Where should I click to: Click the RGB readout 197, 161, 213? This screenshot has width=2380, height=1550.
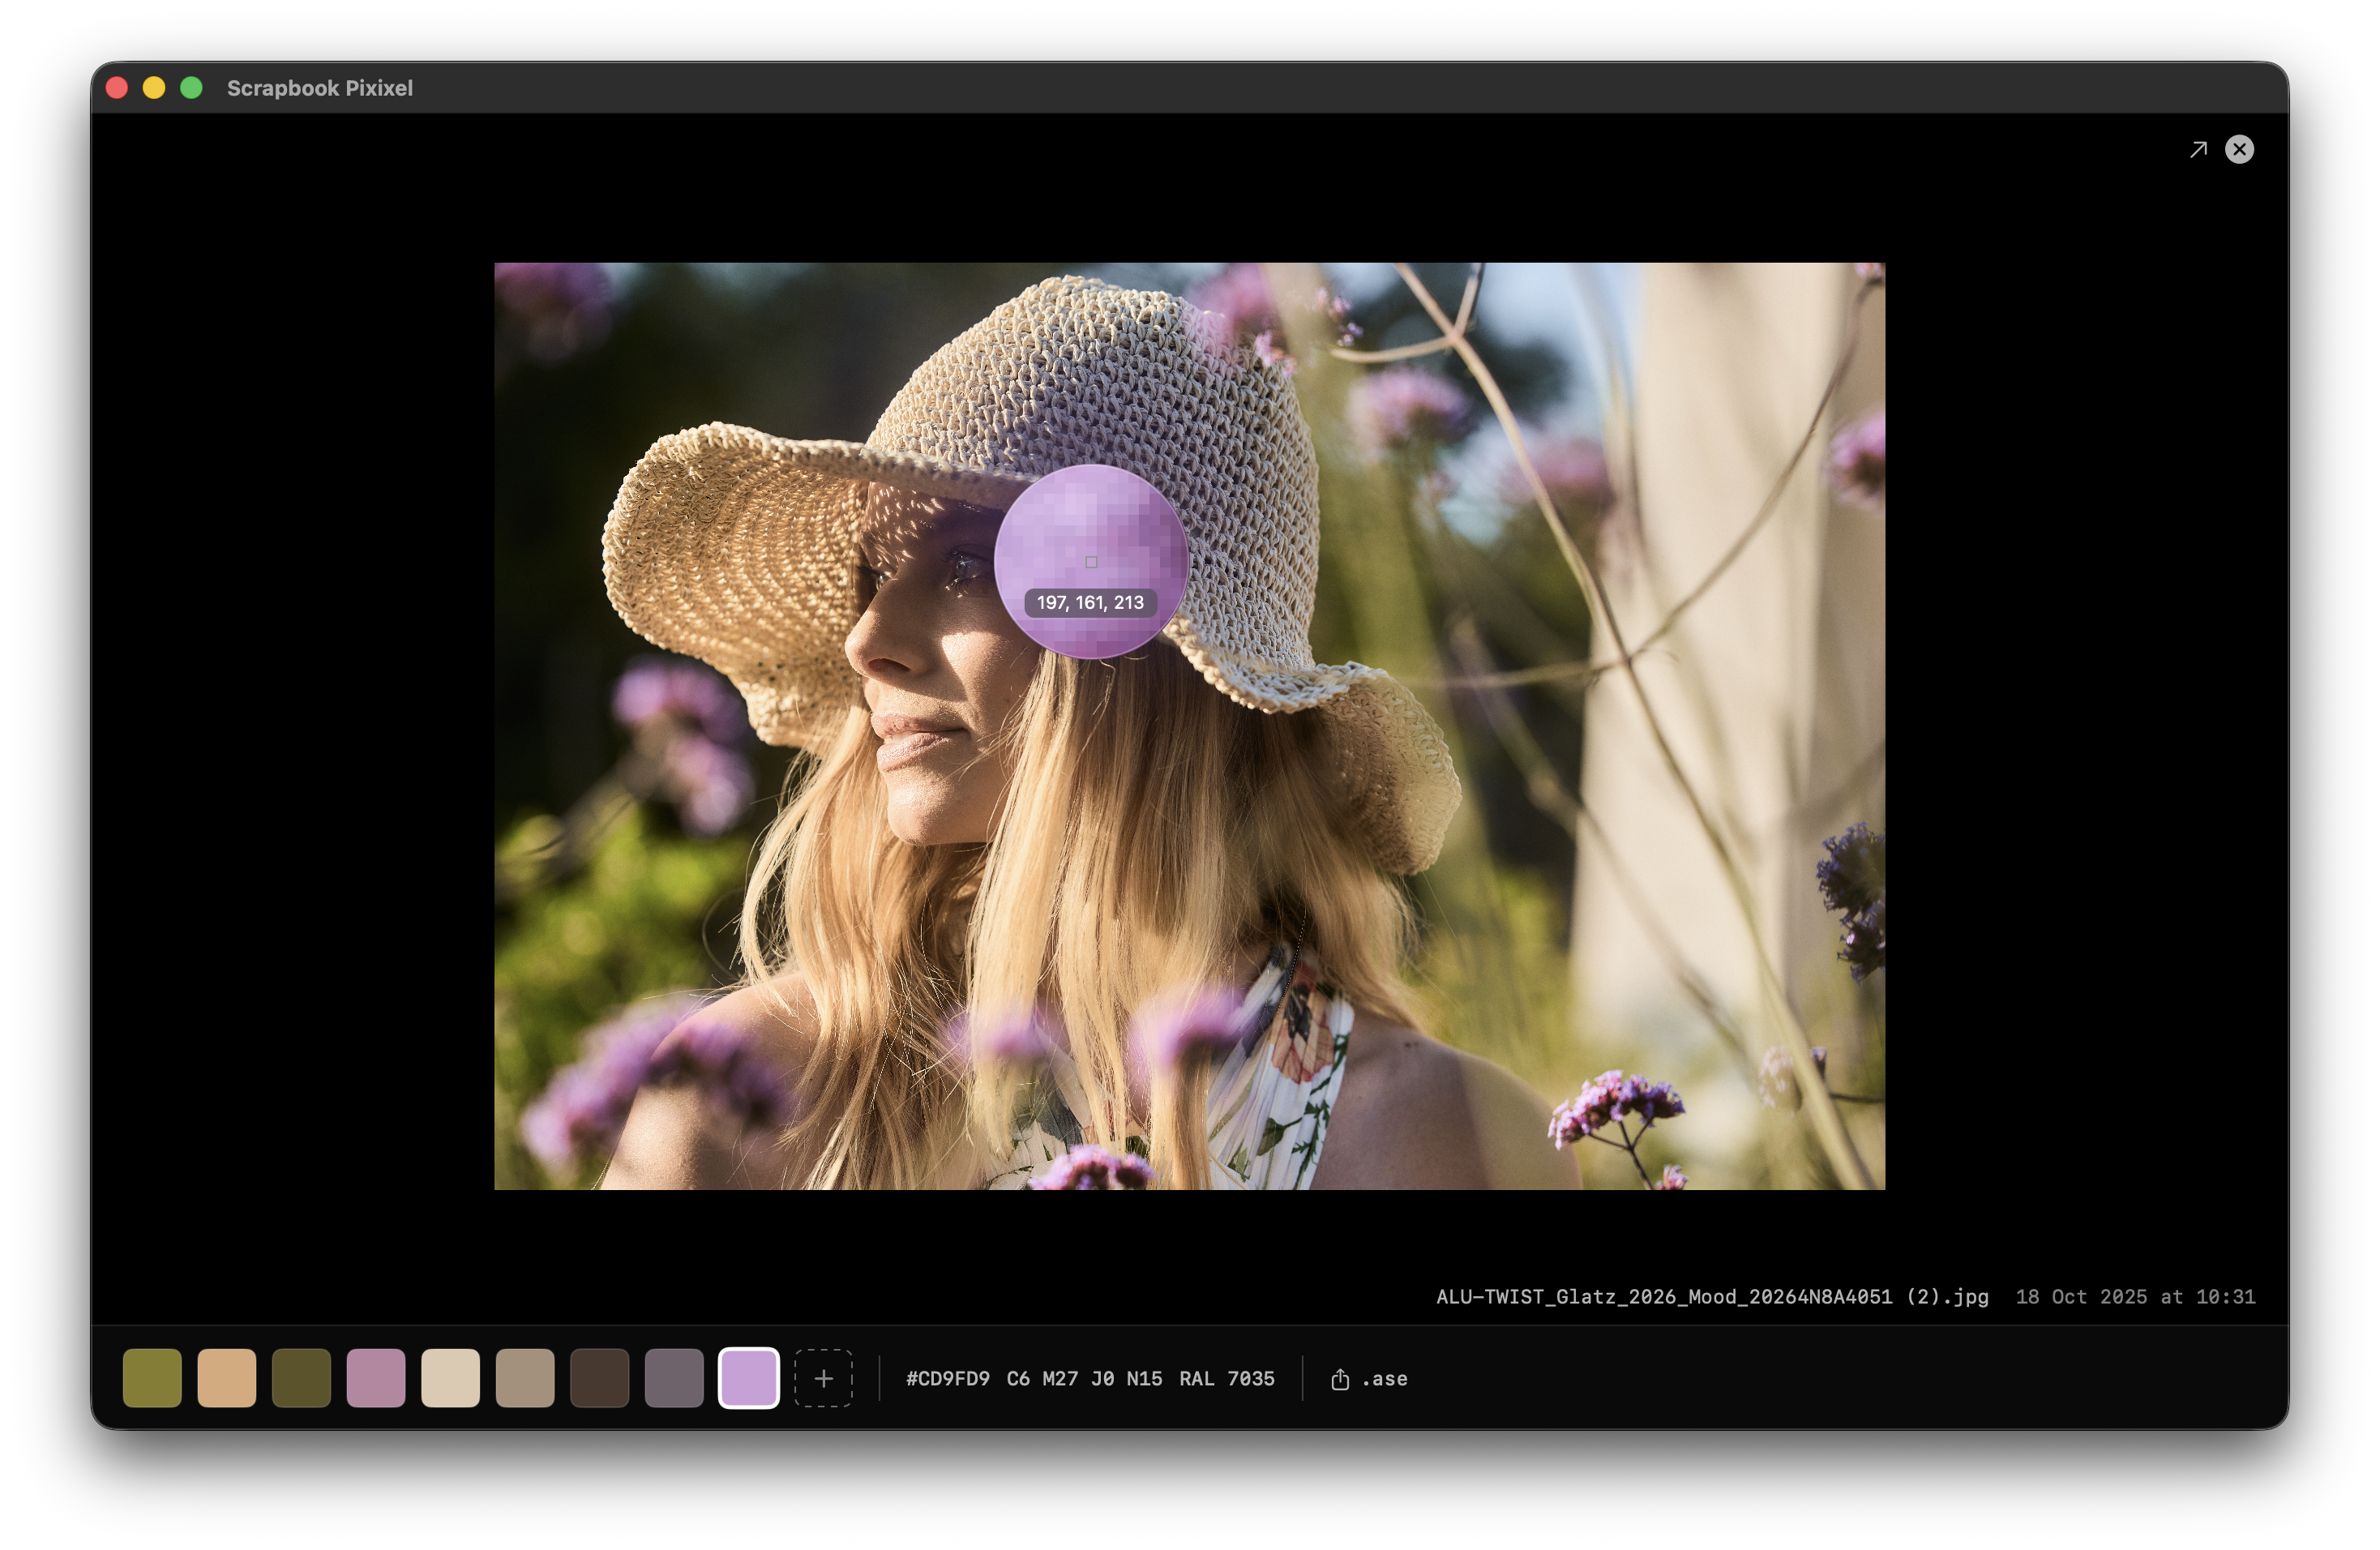(x=1089, y=603)
